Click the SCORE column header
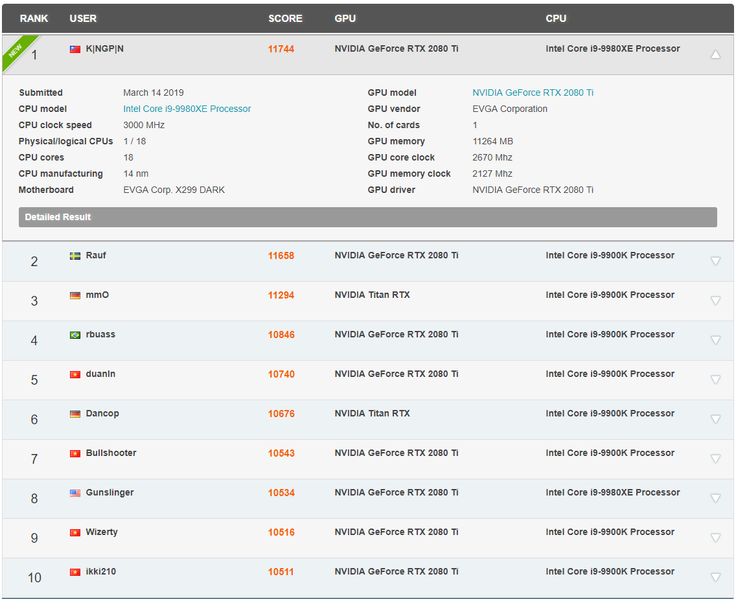736x599 pixels. point(285,19)
